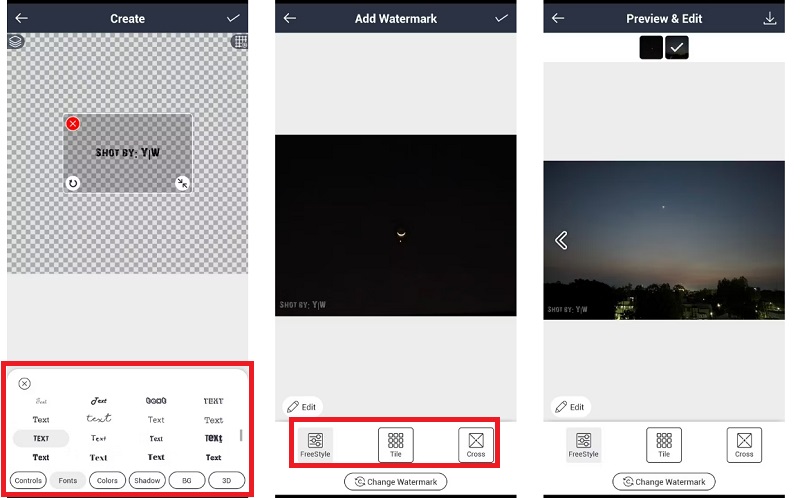
Task: Open the Shadow tab
Action: pos(147,481)
